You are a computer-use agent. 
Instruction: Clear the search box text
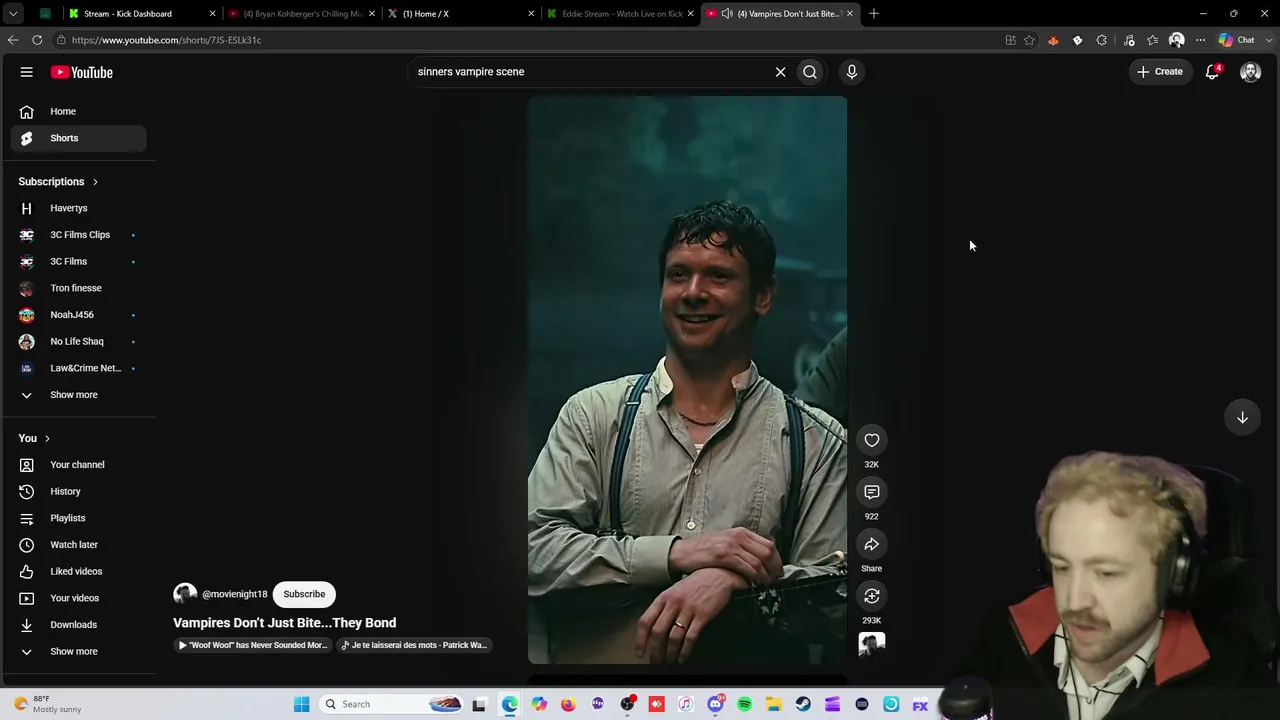(x=781, y=72)
